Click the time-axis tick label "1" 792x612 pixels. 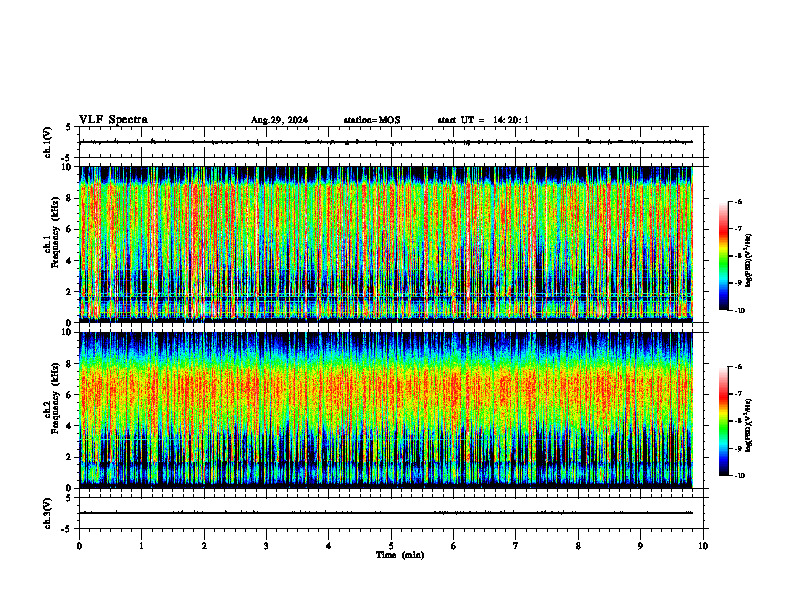pos(141,546)
